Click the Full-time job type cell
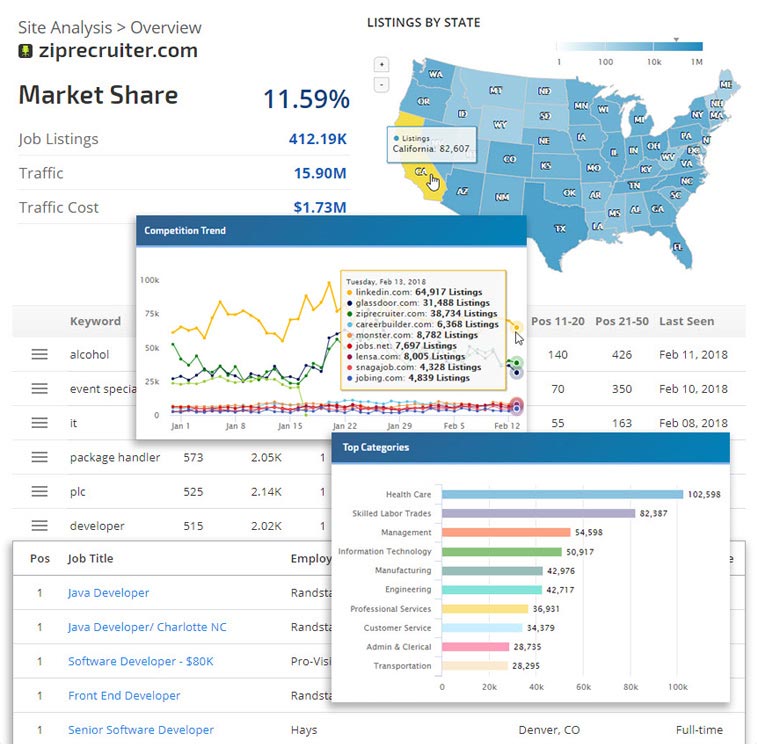The image size is (757, 744). click(x=699, y=730)
